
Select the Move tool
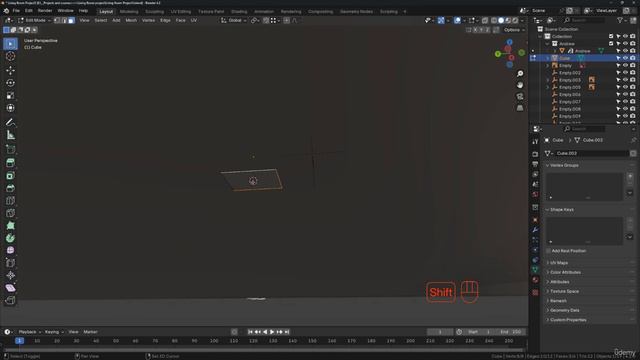click(x=10, y=70)
